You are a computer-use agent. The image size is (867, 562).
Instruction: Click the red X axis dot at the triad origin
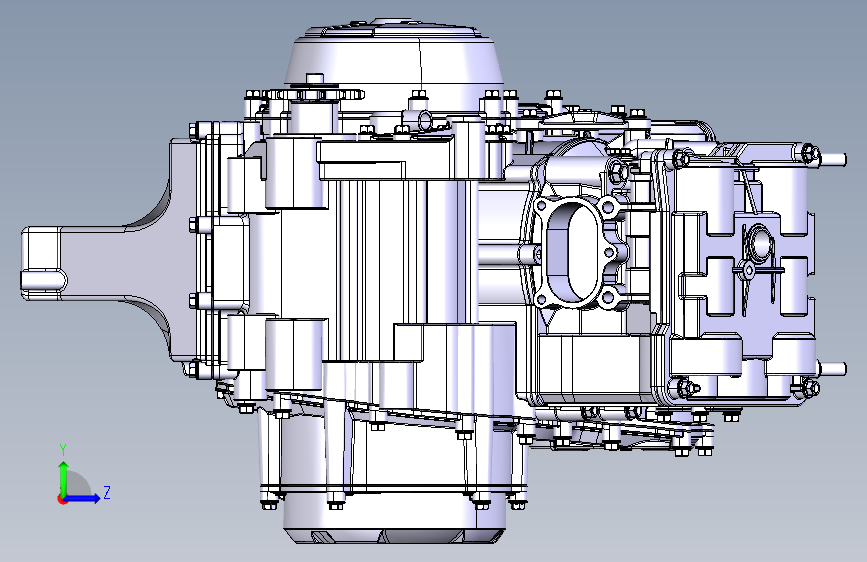coord(62,499)
